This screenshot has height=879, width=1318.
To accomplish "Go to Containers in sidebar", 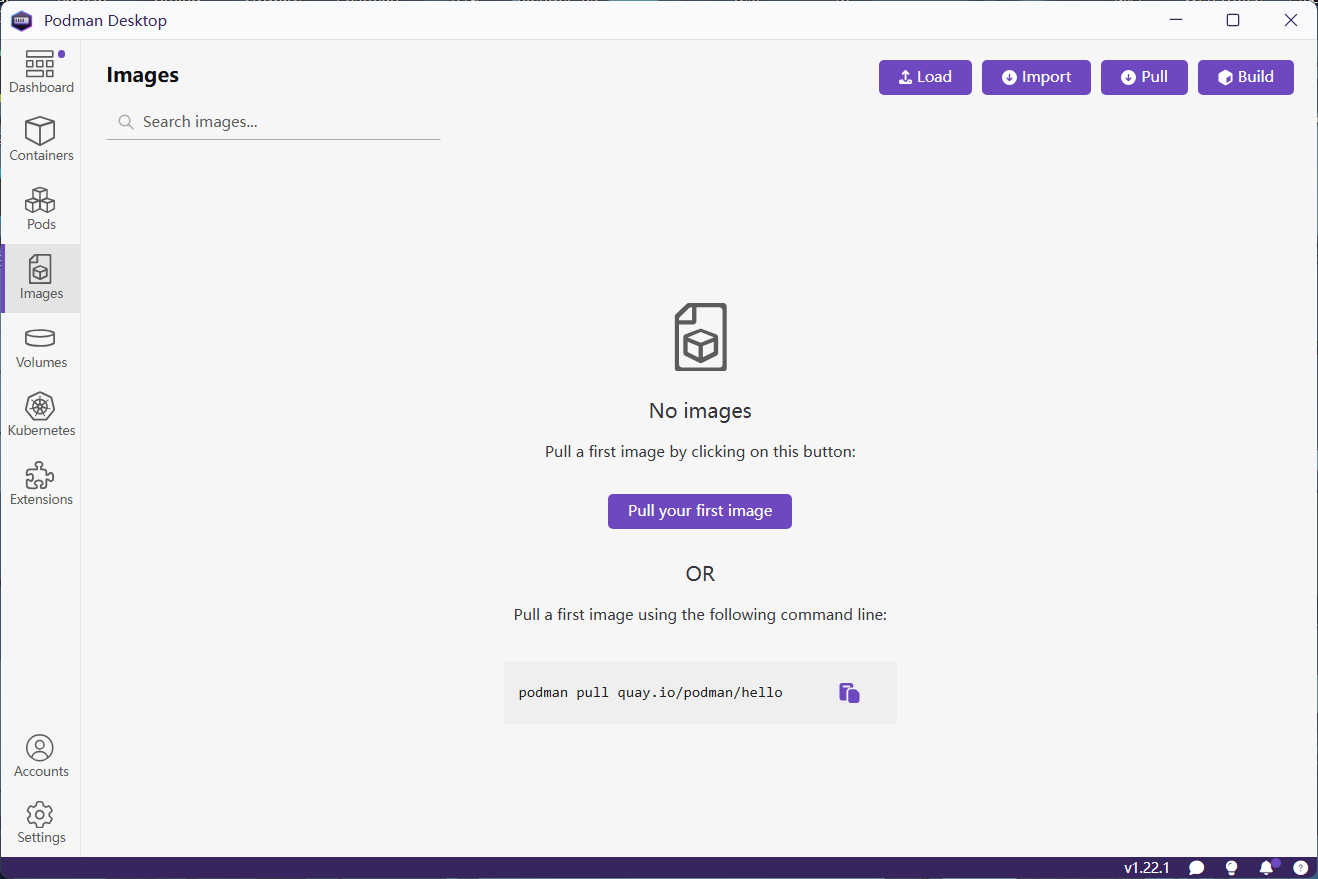I will click(x=41, y=140).
